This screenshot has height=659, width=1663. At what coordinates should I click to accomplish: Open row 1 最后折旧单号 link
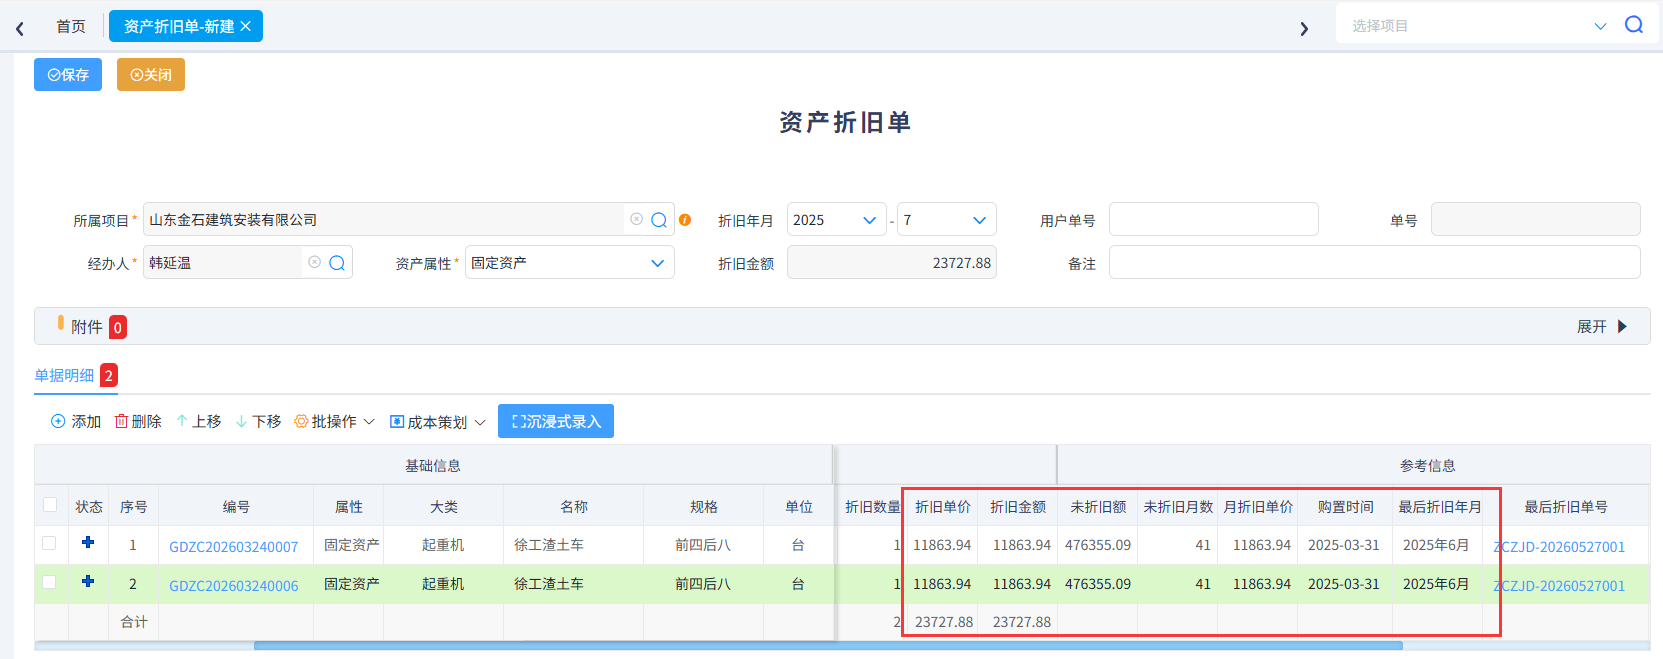pyautogui.click(x=1559, y=547)
